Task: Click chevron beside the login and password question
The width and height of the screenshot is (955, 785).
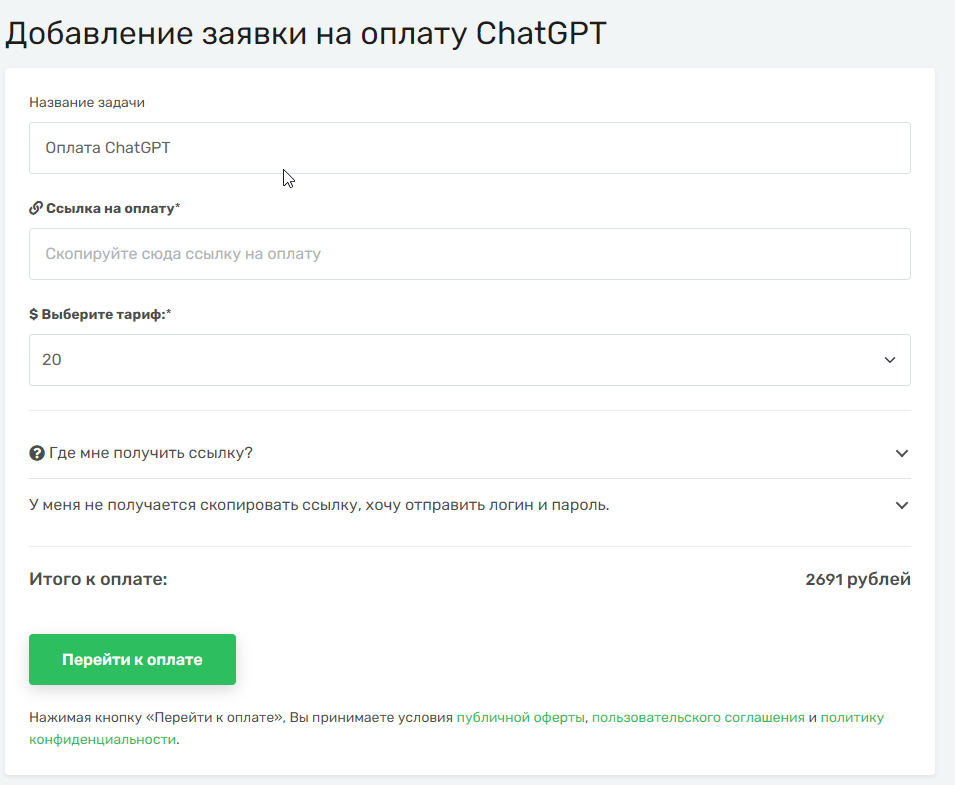Action: [902, 505]
